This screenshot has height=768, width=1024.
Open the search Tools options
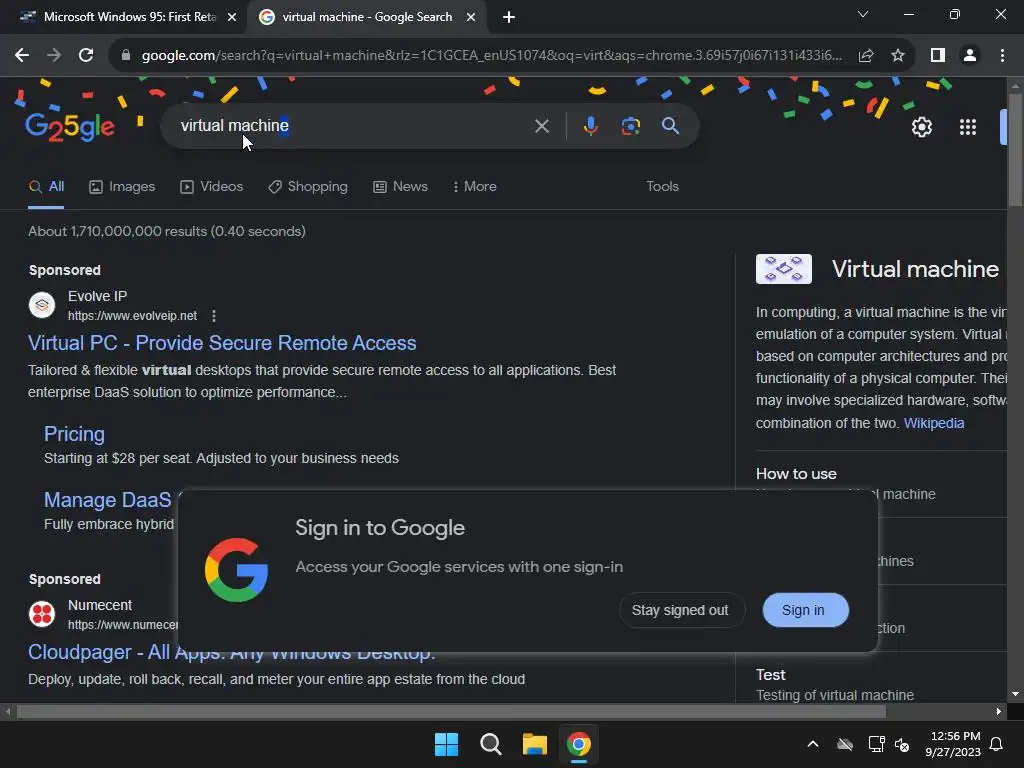tap(662, 187)
